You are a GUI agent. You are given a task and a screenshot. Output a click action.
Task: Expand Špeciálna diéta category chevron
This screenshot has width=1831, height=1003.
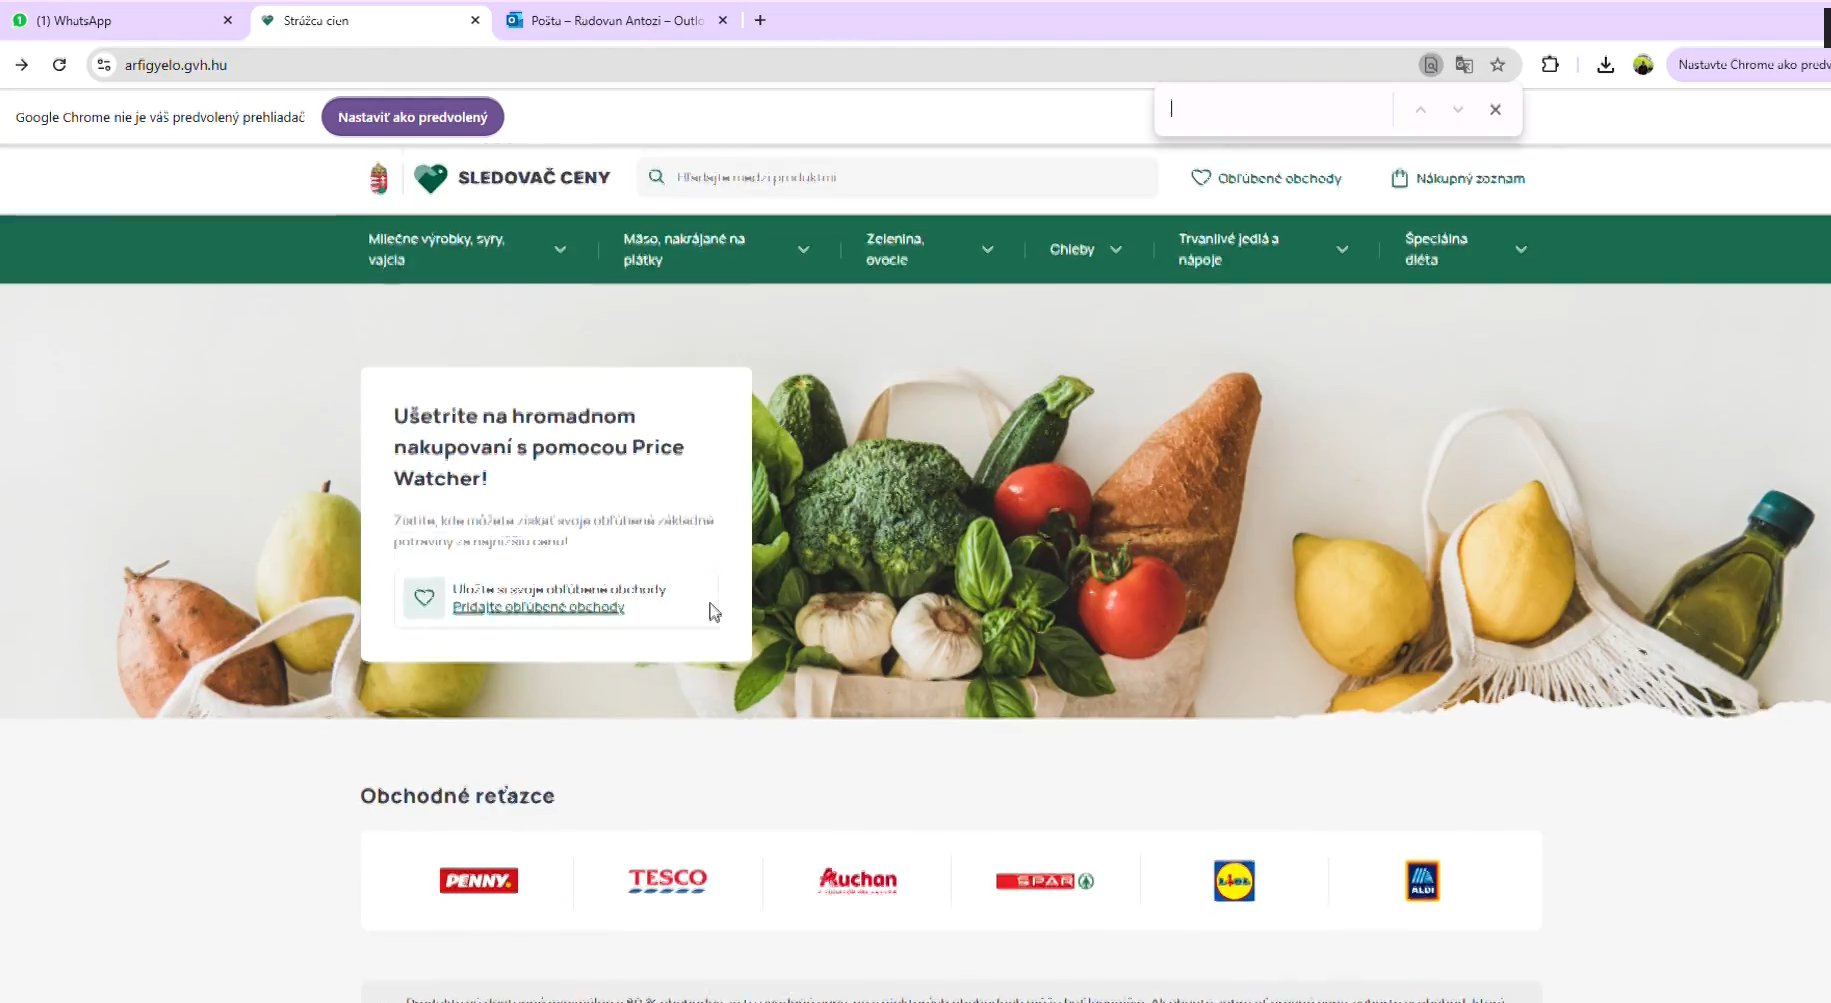(x=1521, y=250)
